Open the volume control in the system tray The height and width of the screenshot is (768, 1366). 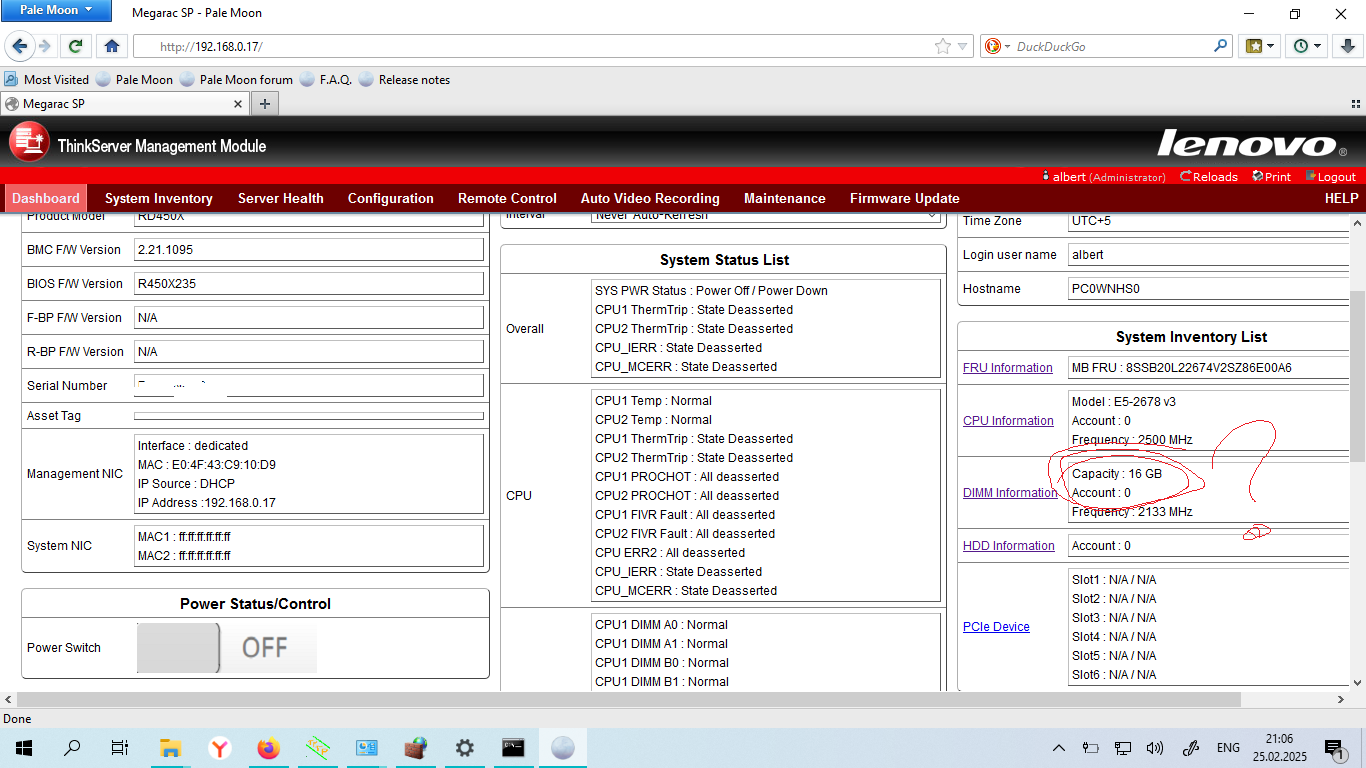(x=1155, y=747)
